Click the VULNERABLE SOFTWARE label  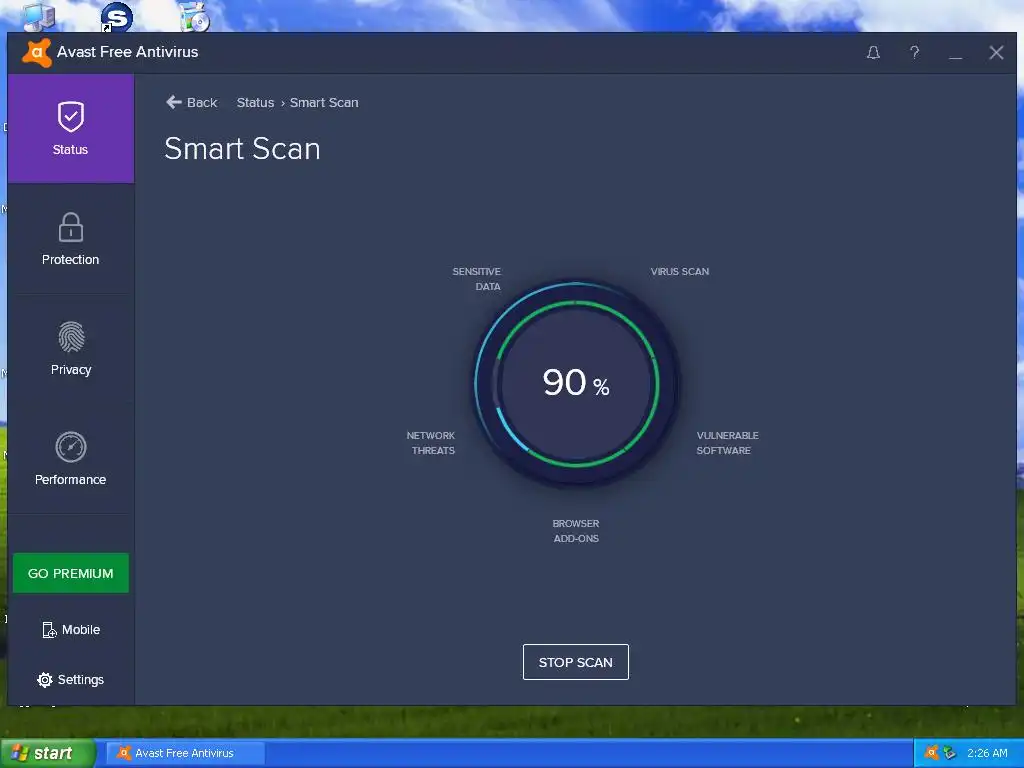pos(728,443)
